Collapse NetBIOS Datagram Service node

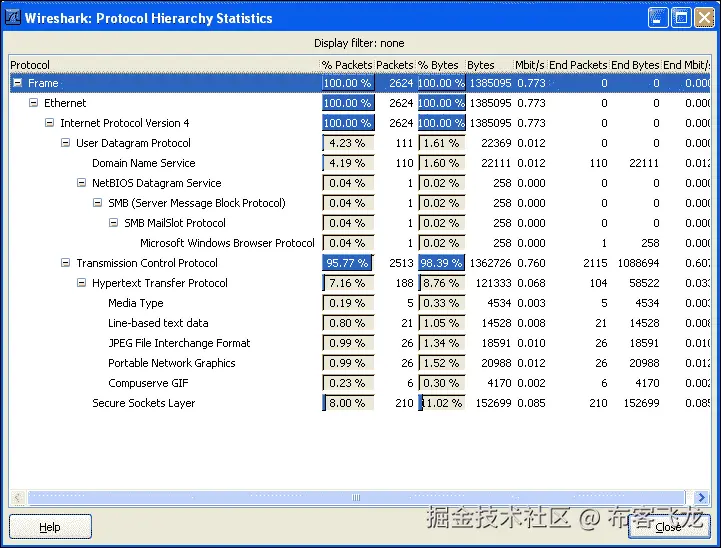[81, 183]
